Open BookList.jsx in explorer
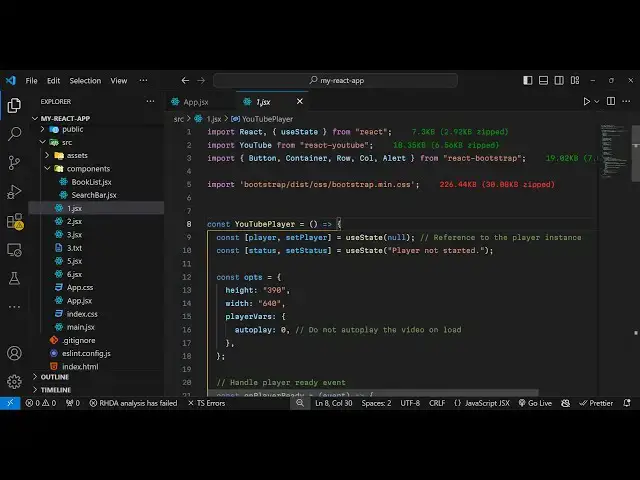Image resolution: width=640 pixels, height=480 pixels. [x=91, y=182]
